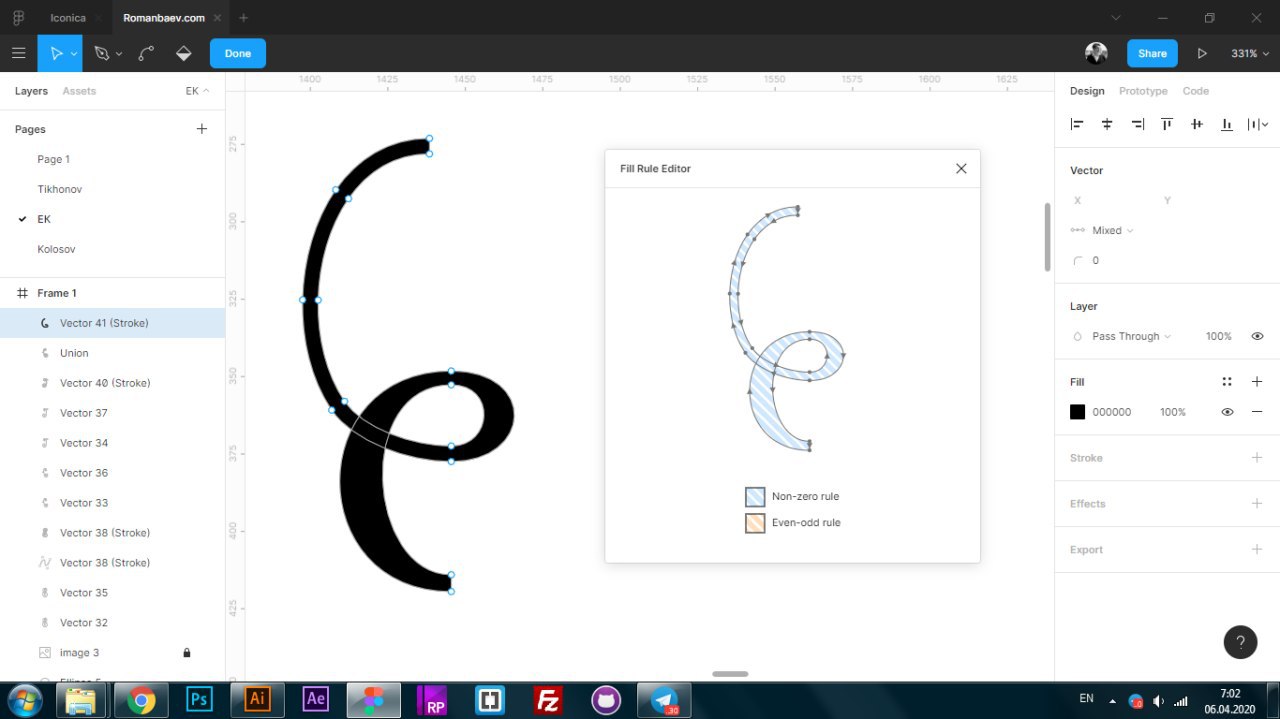Image resolution: width=1280 pixels, height=719 pixels.
Task: Open Photoshop from the taskbar
Action: click(199, 700)
